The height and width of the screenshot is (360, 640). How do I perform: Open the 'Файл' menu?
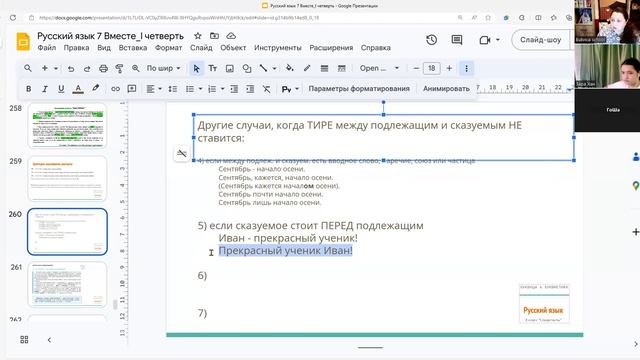[x=47, y=48]
